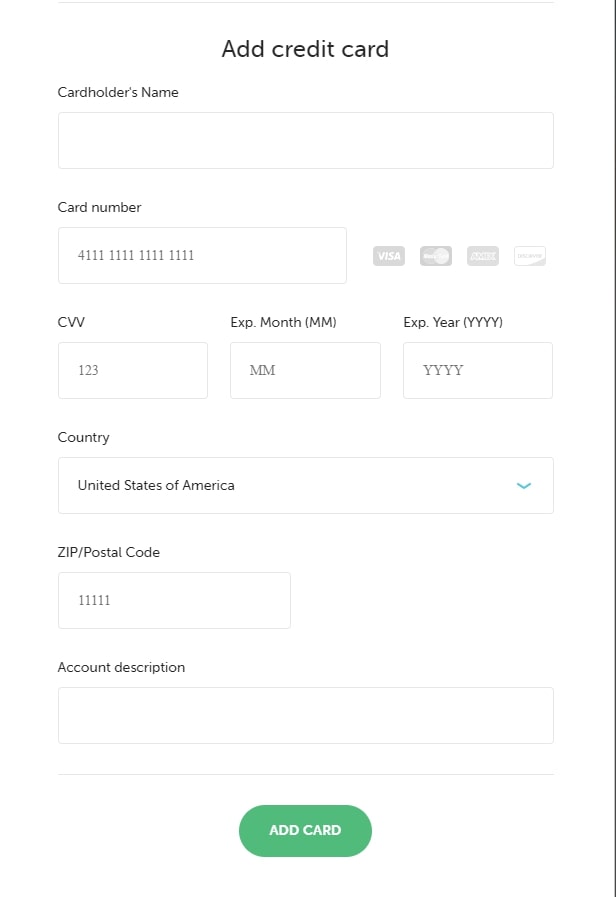Click the Visa card logo icon

pos(389,256)
